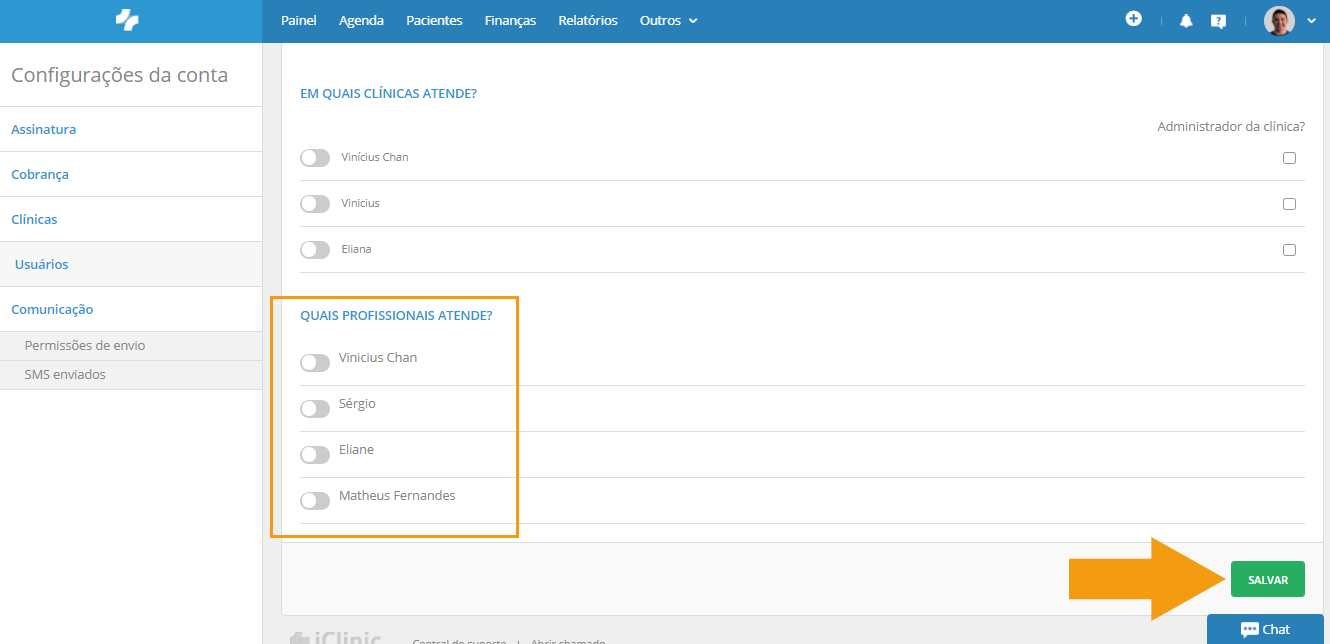Click the user profile avatar
Viewport: 1330px width, 644px height.
1279,20
